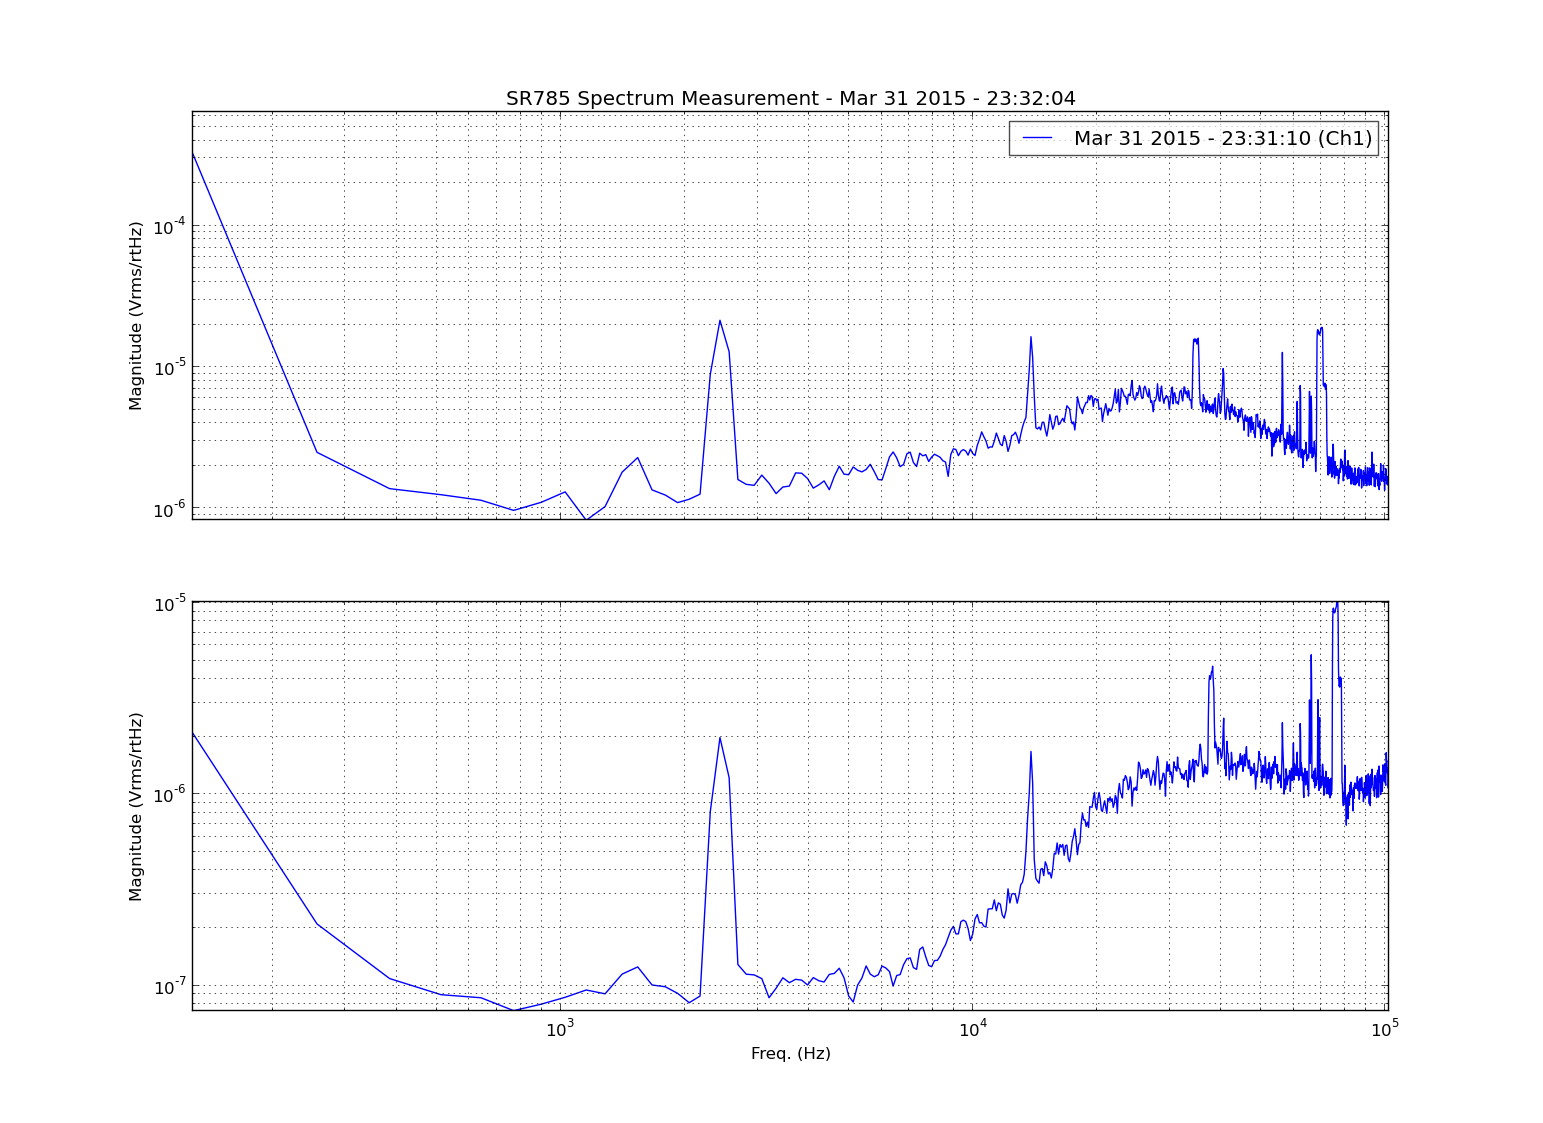Click the 10^4 x-axis tick label

point(973,1027)
